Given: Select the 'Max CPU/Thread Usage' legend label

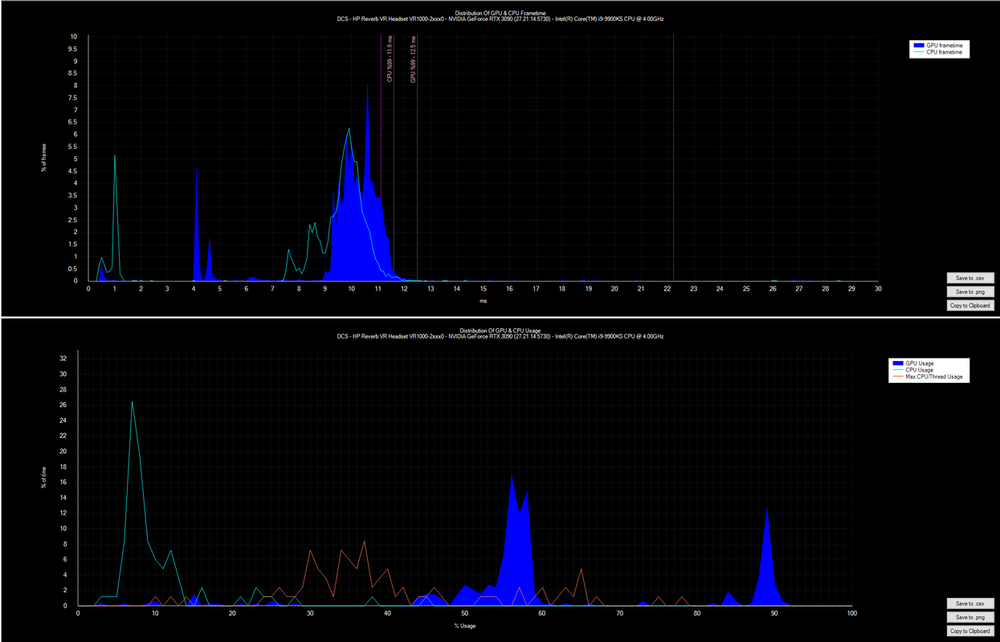Looking at the screenshot, I should click(932, 377).
